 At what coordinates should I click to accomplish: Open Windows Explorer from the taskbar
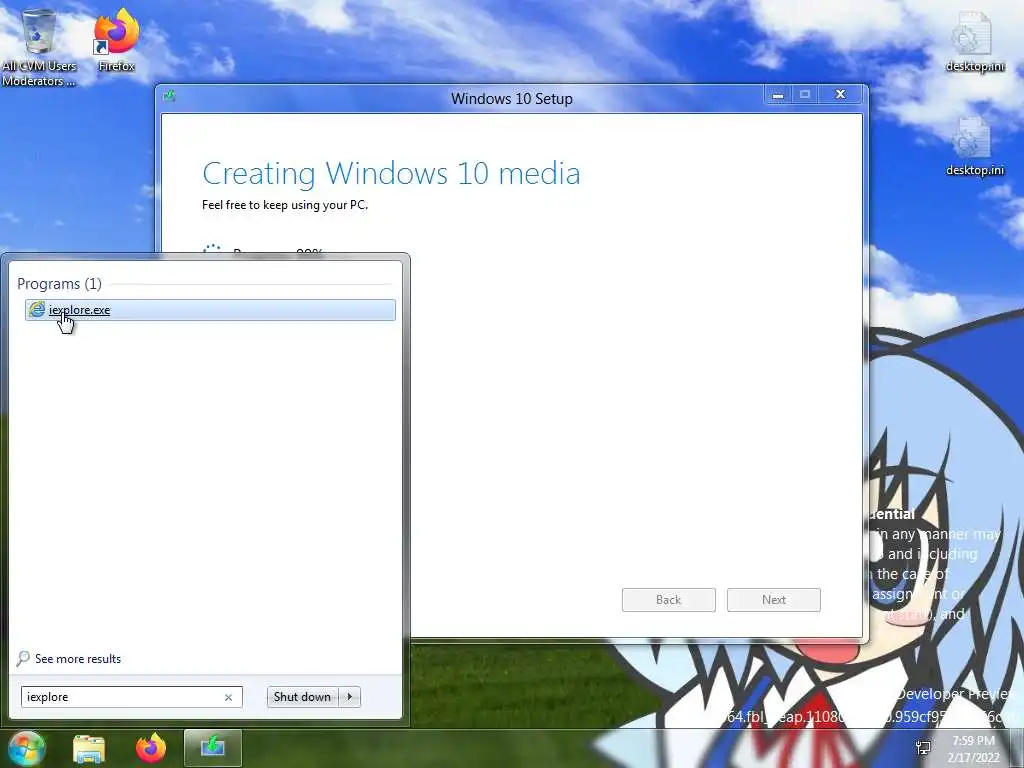coord(89,748)
